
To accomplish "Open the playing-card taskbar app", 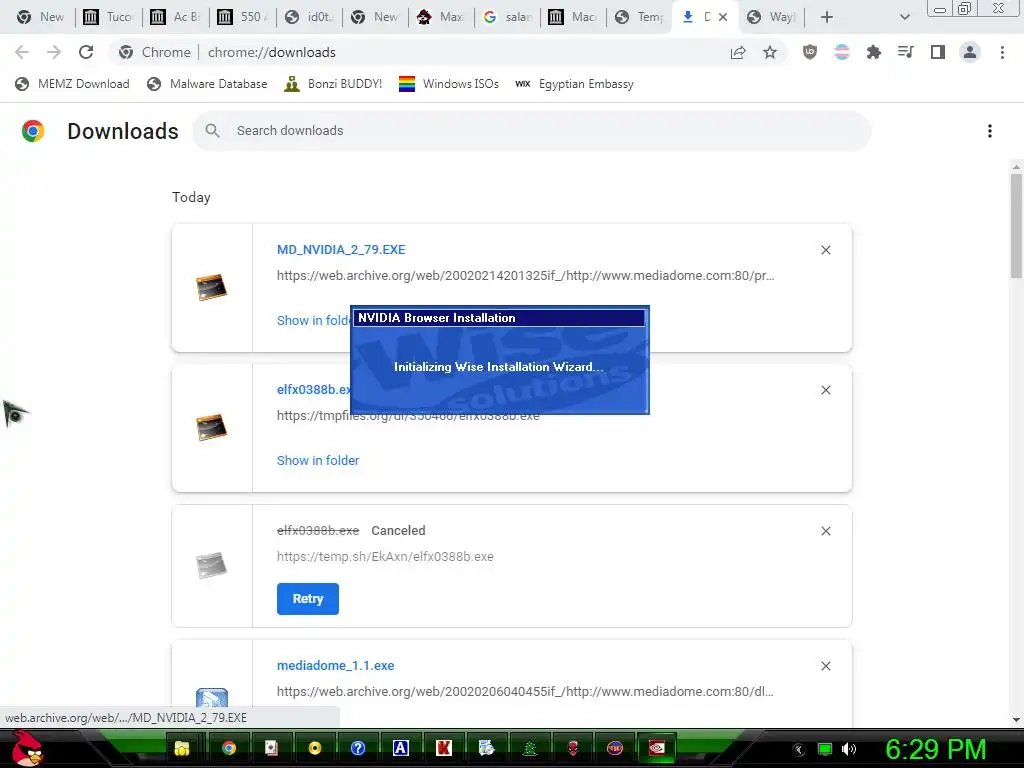I will tap(271, 748).
